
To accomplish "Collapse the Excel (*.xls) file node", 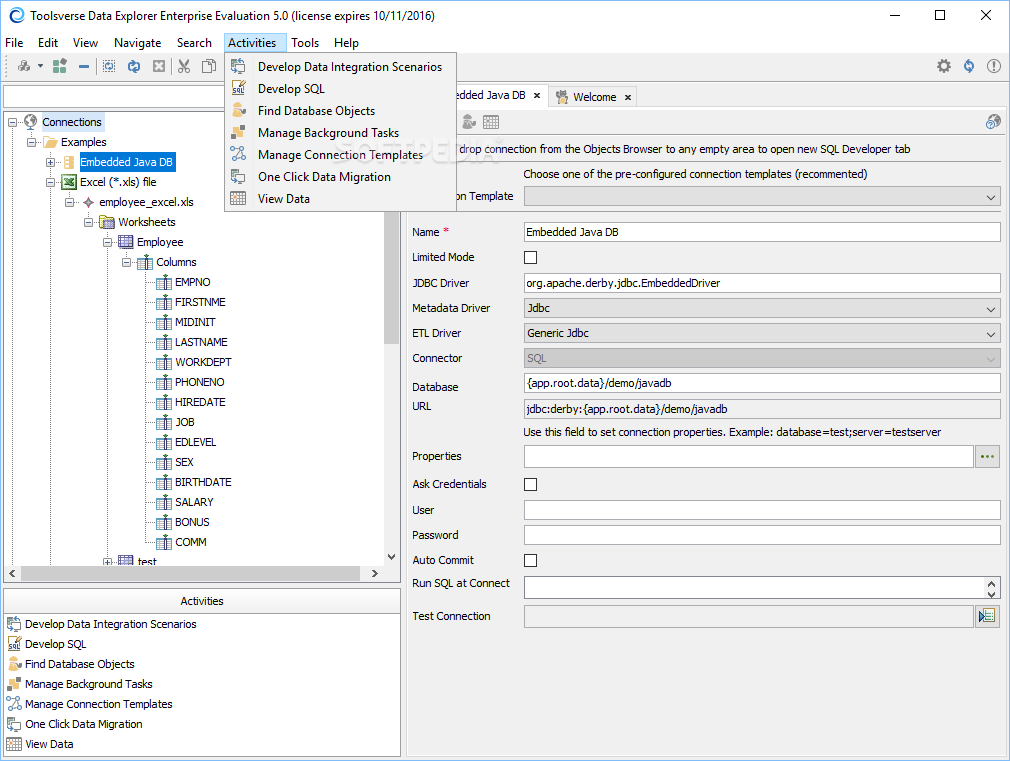I will (x=50, y=182).
